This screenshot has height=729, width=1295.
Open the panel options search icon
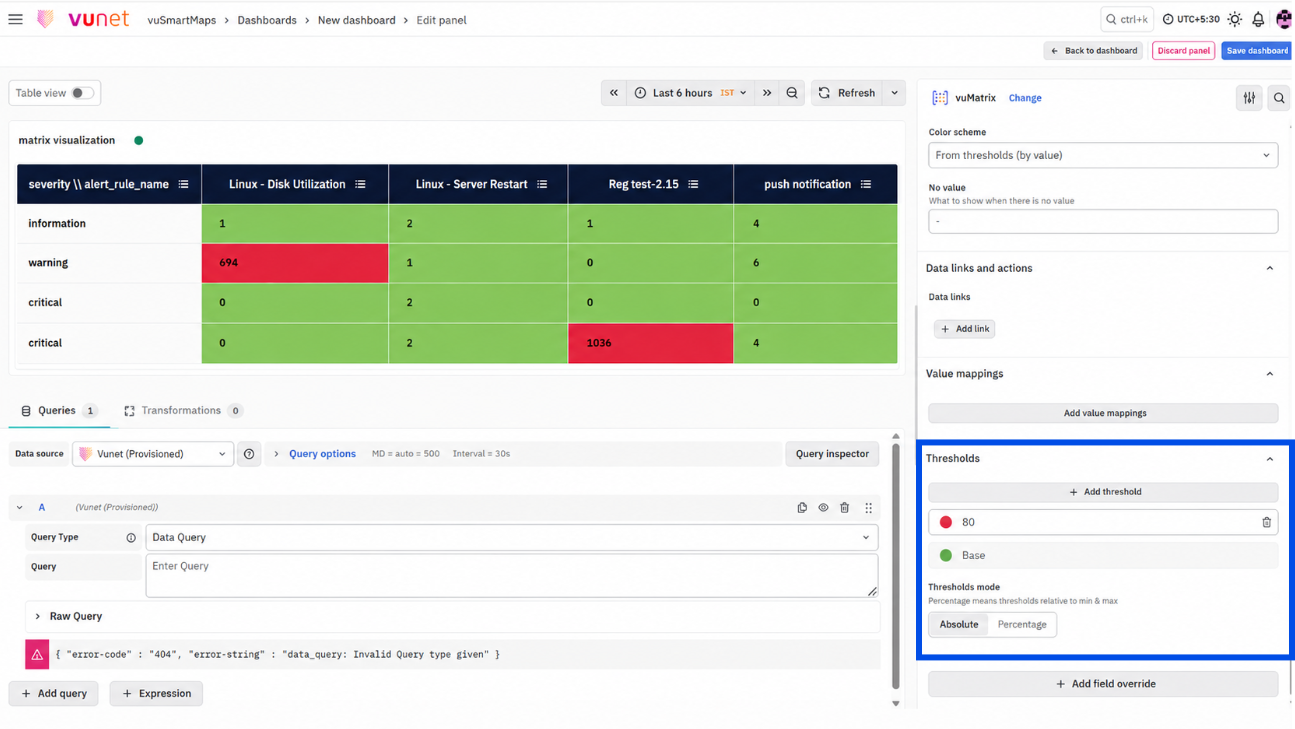point(1279,98)
